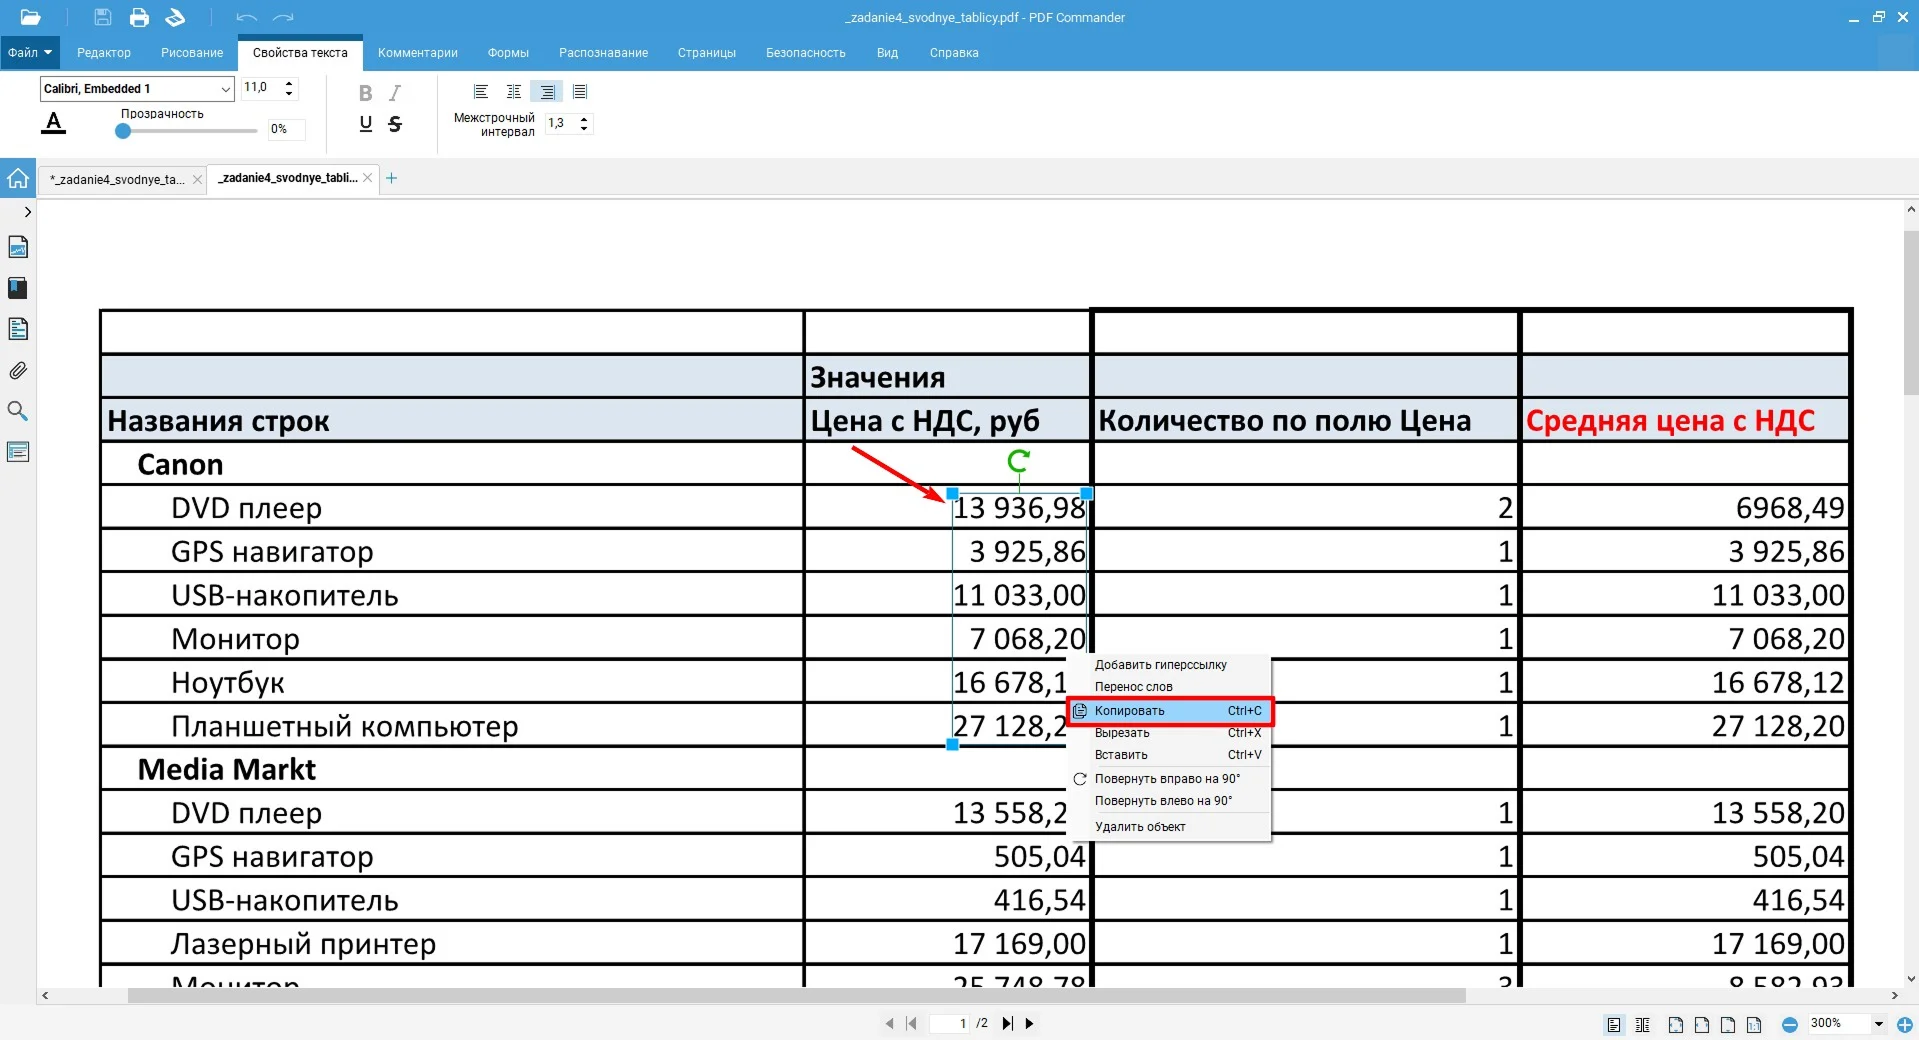Toggle underline text formatting
The height and width of the screenshot is (1040, 1919).
click(x=365, y=124)
